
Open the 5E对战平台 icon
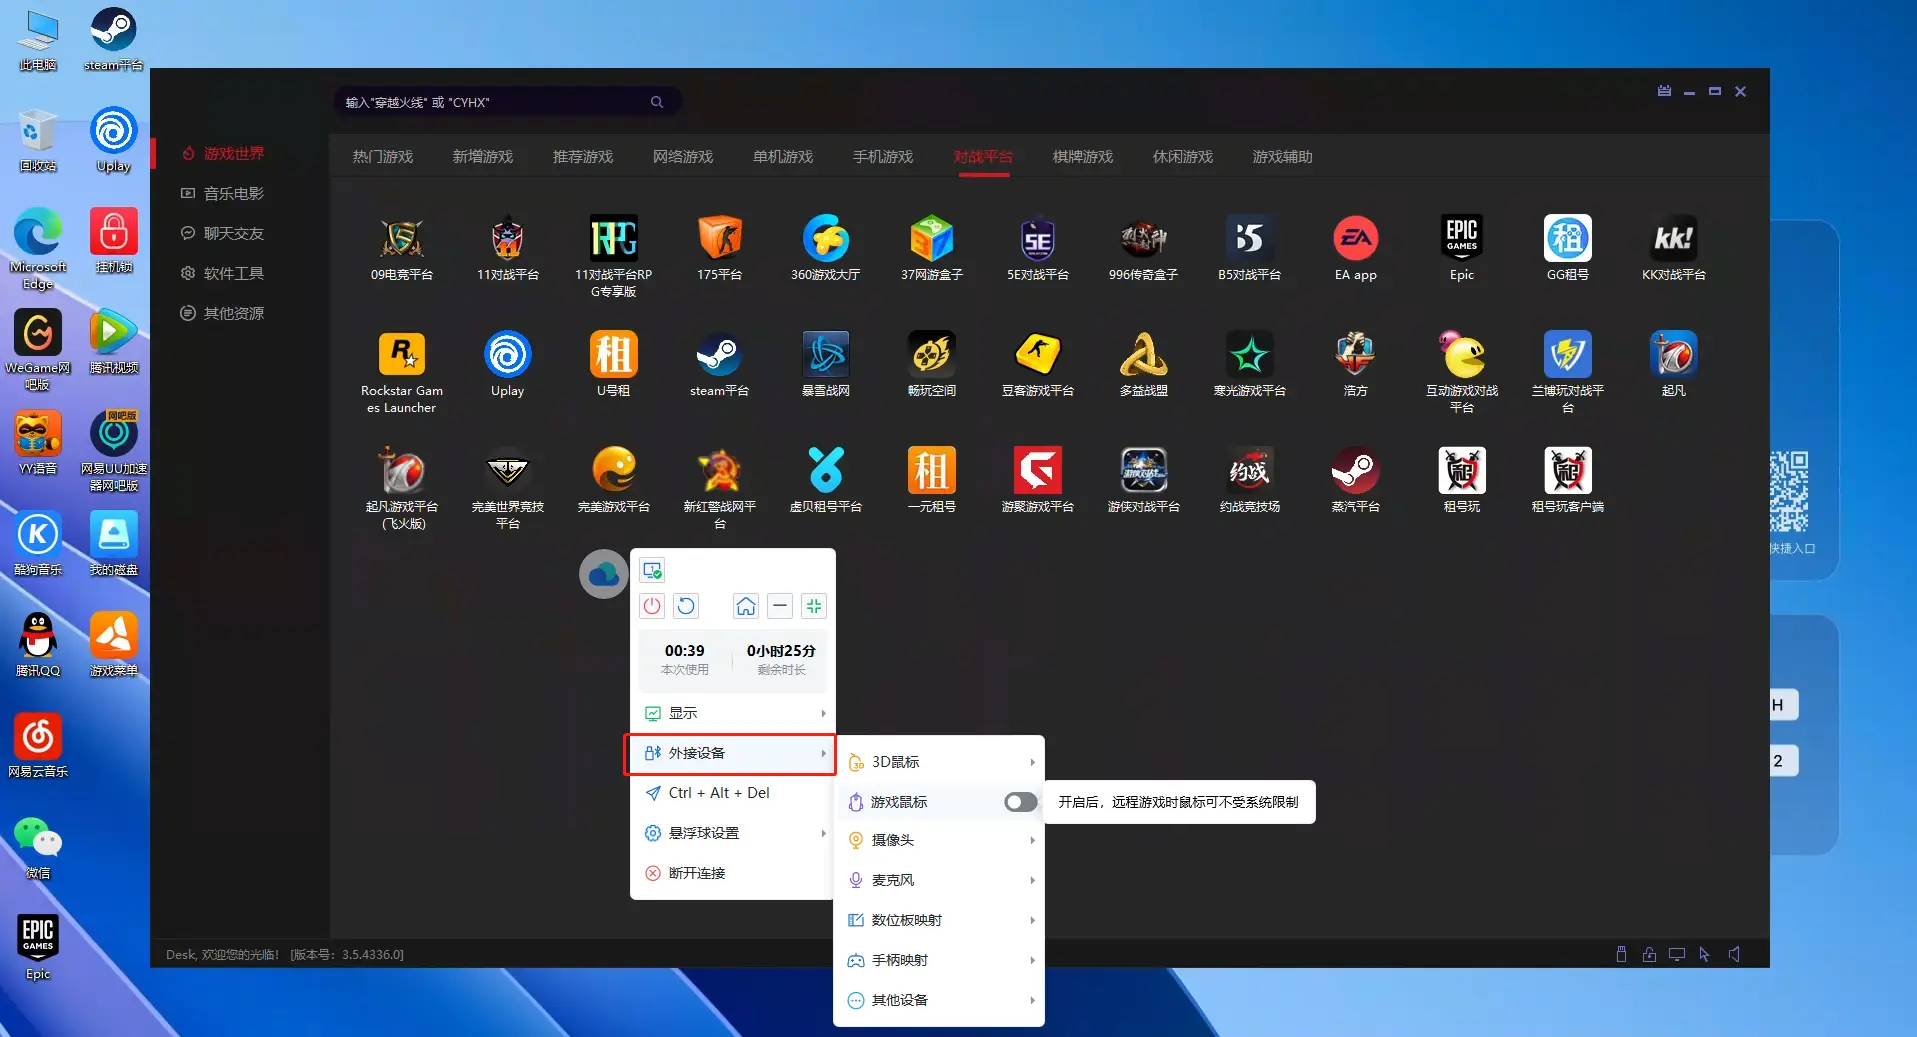pos(1038,248)
